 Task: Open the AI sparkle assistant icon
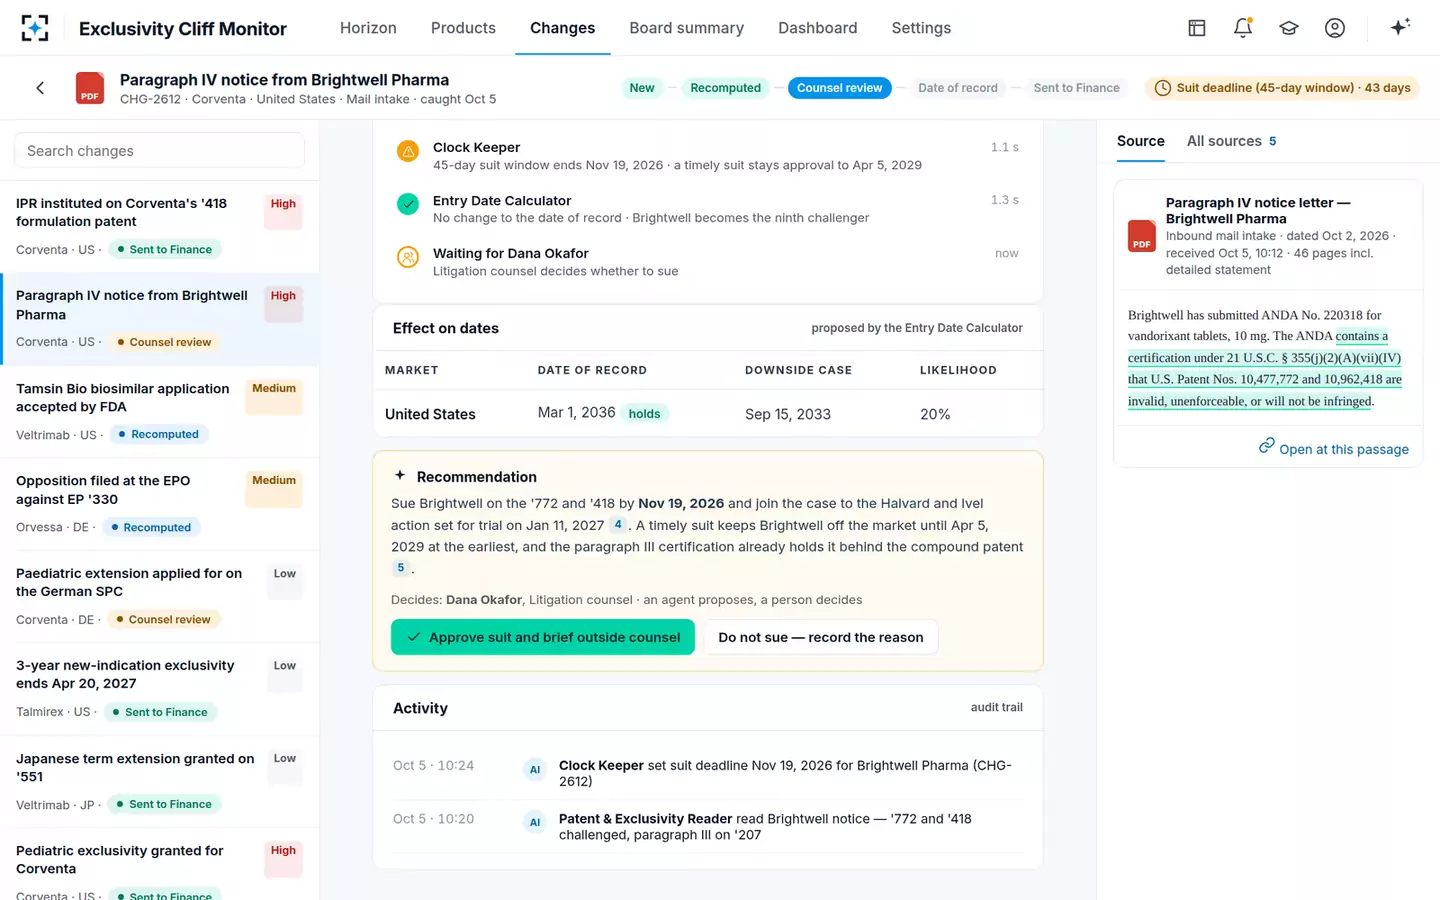click(1400, 27)
